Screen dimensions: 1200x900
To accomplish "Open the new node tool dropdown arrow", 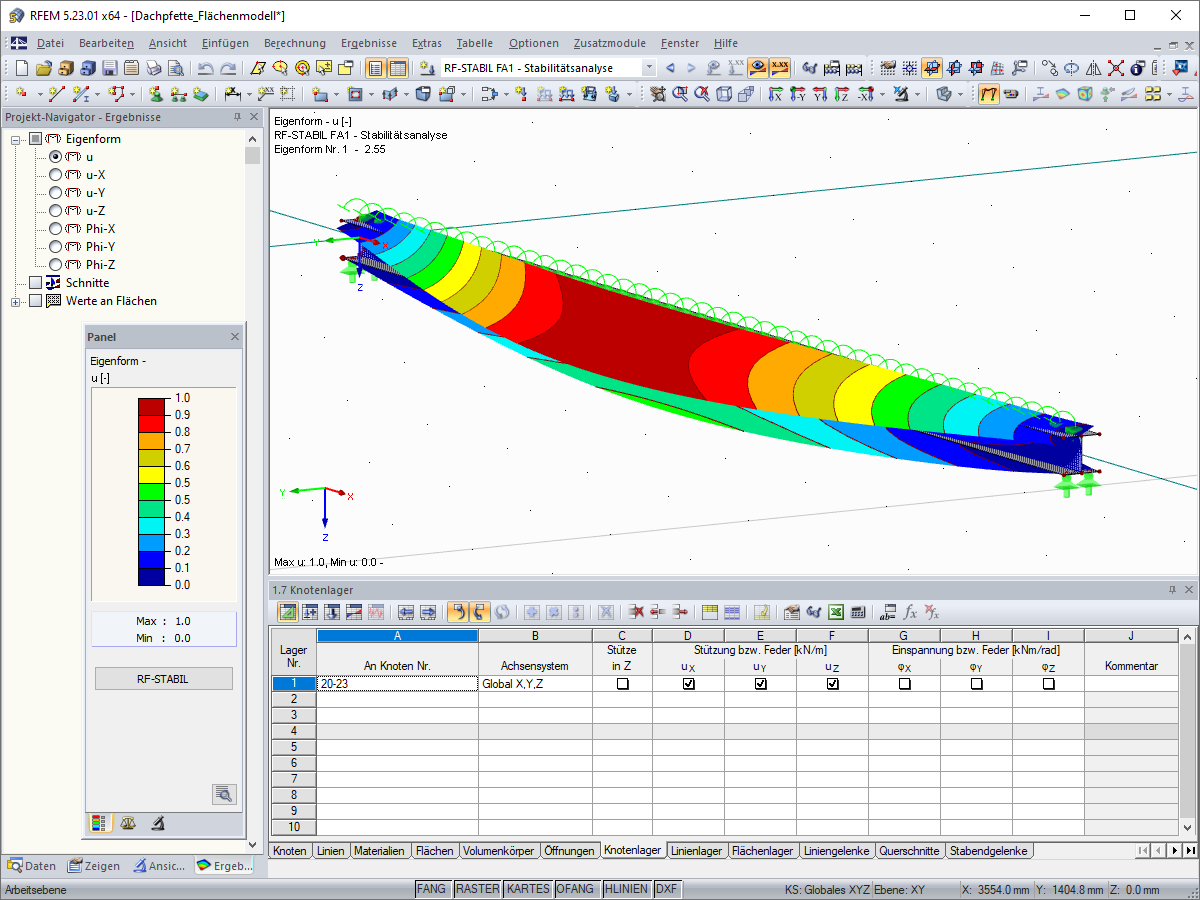I will tap(39, 94).
